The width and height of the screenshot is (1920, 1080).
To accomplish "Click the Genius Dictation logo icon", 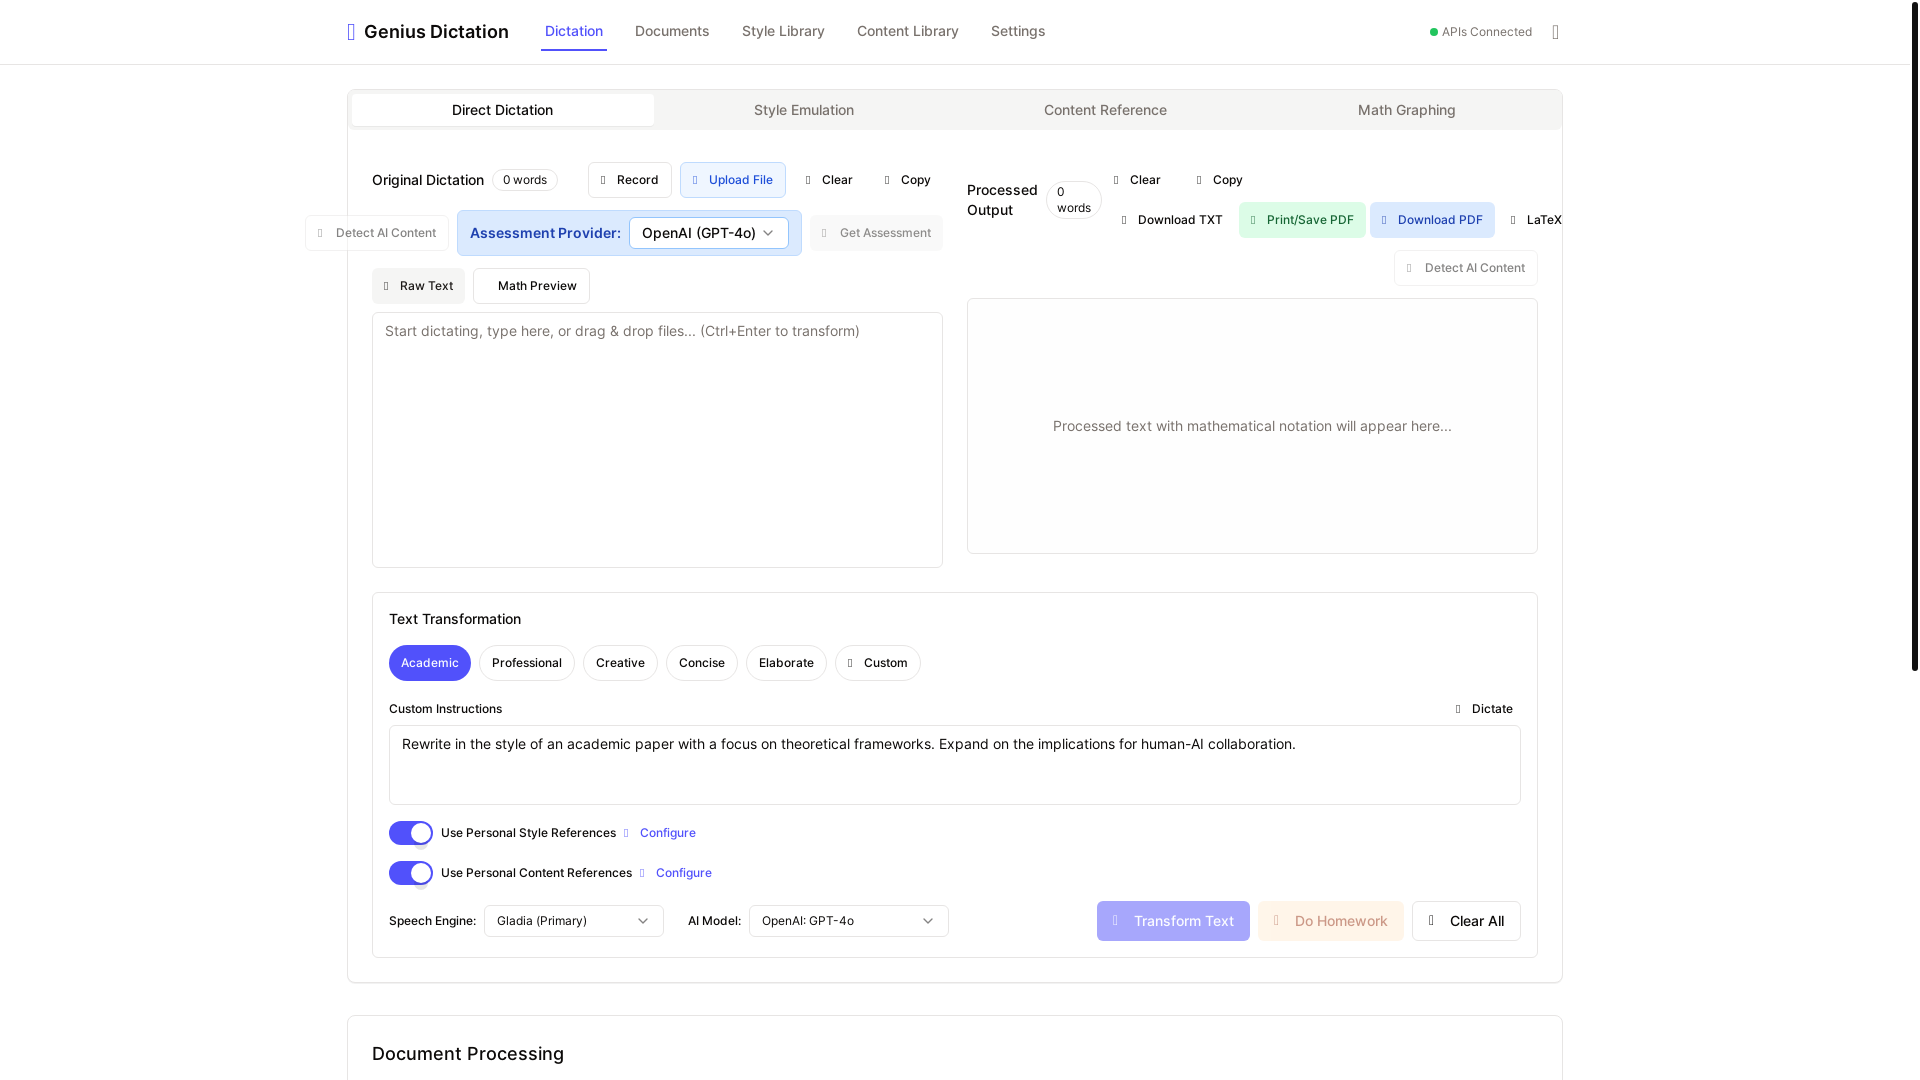I will point(351,32).
